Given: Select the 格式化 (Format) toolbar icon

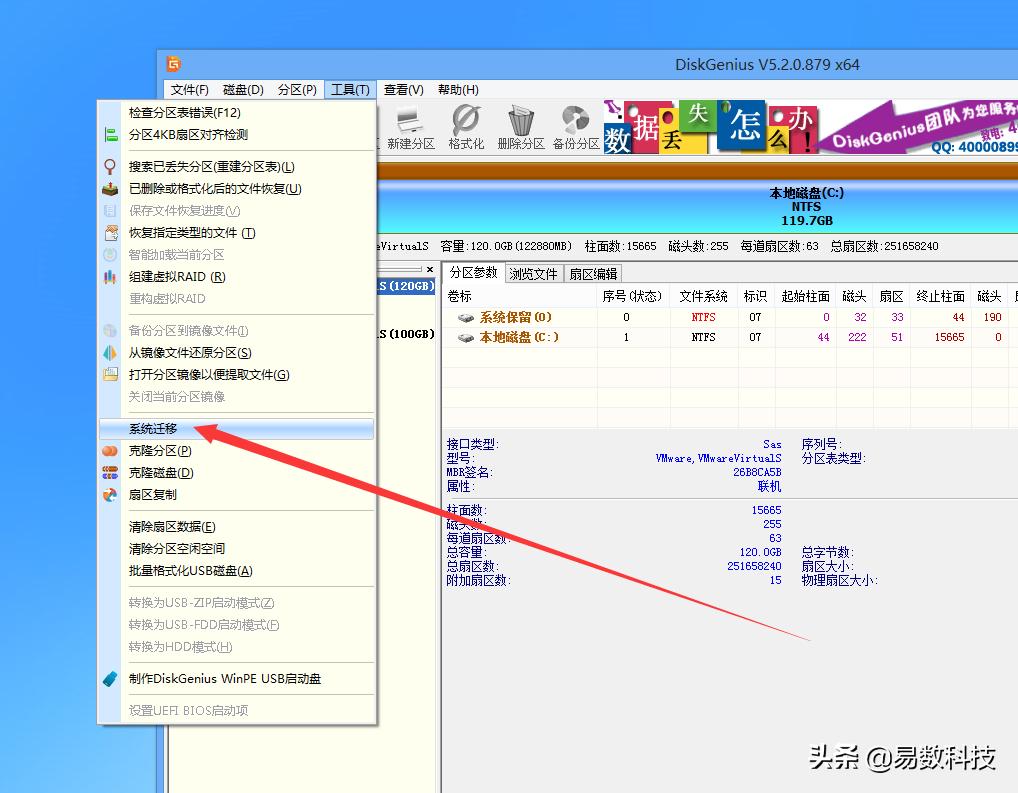Looking at the screenshot, I should (x=466, y=122).
